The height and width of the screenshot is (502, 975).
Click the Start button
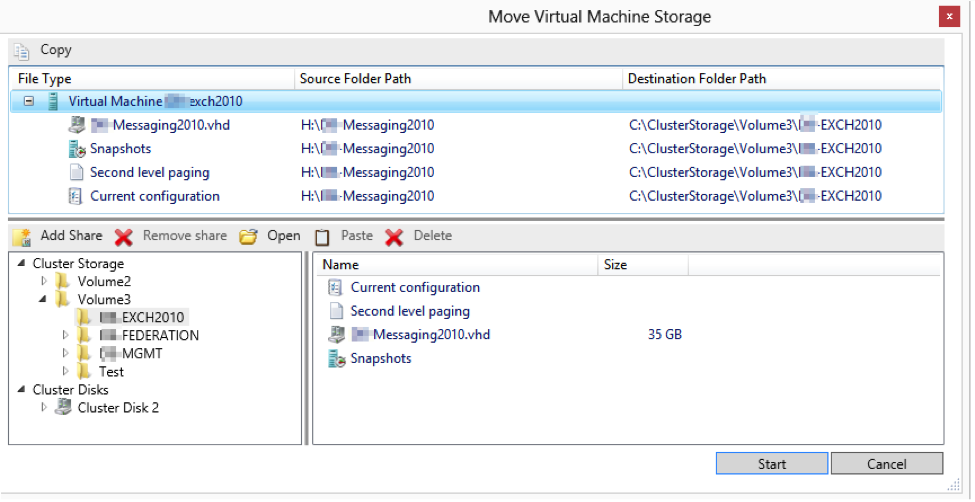click(772, 464)
